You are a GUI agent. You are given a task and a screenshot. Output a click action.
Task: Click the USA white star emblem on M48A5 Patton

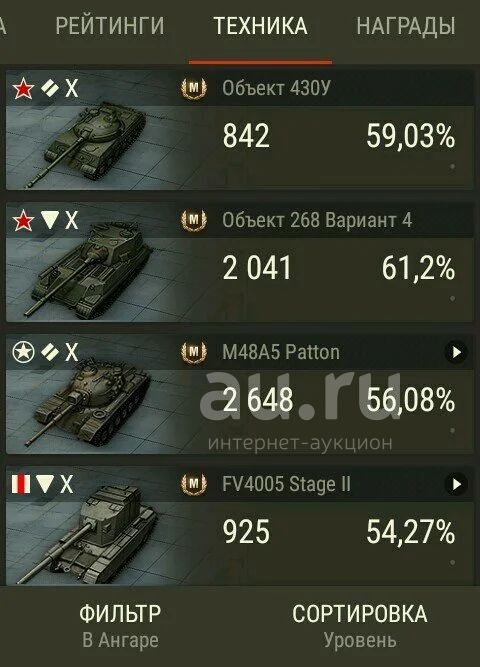coord(23,352)
